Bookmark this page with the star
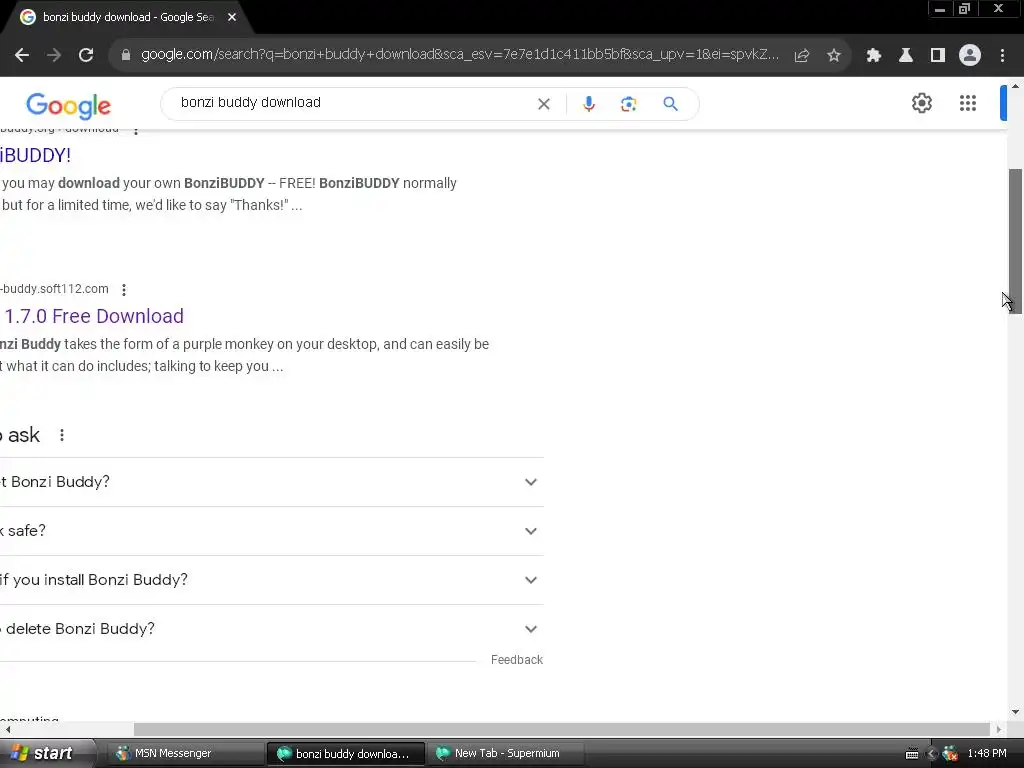Screen dimensions: 1024x768 (834, 56)
